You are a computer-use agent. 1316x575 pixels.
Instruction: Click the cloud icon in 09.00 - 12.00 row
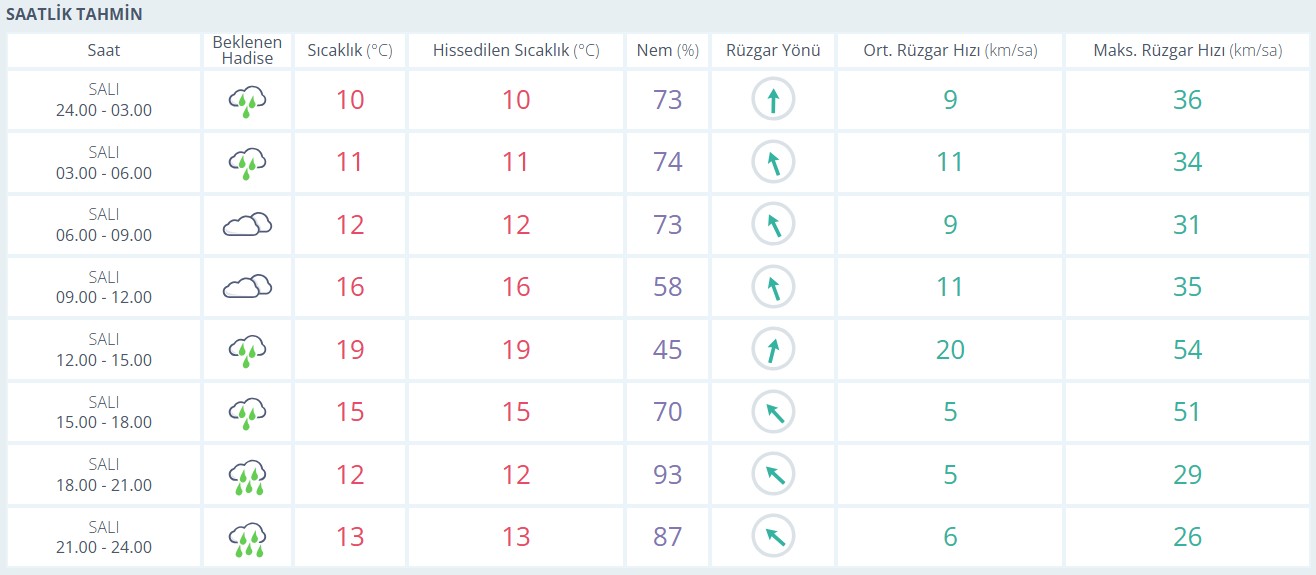click(x=247, y=287)
